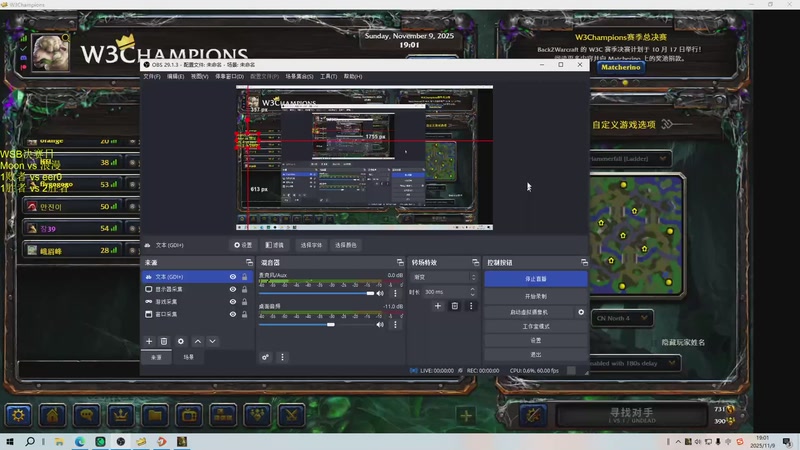
Task: Pop out the 转场特效 dock panel
Action: (x=476, y=262)
